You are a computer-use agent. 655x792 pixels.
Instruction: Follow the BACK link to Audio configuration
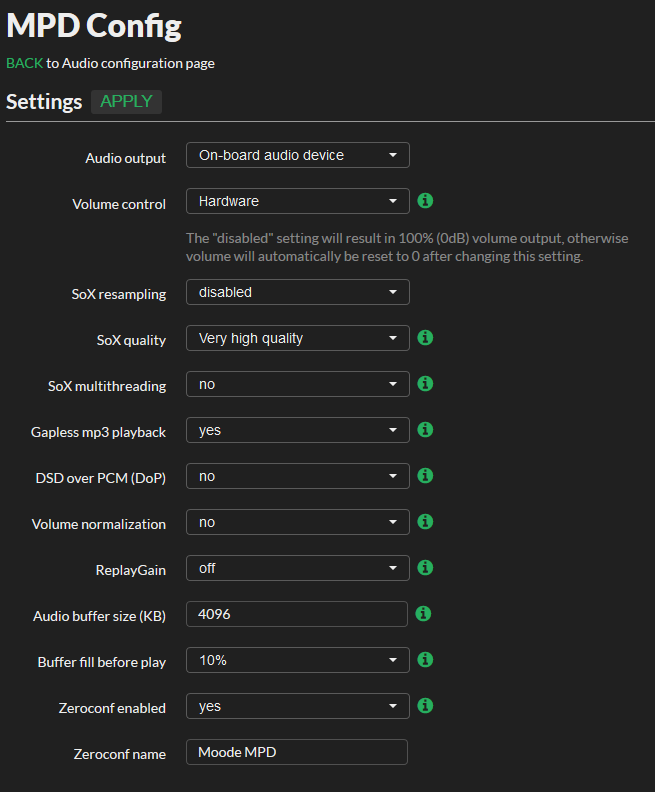(24, 63)
